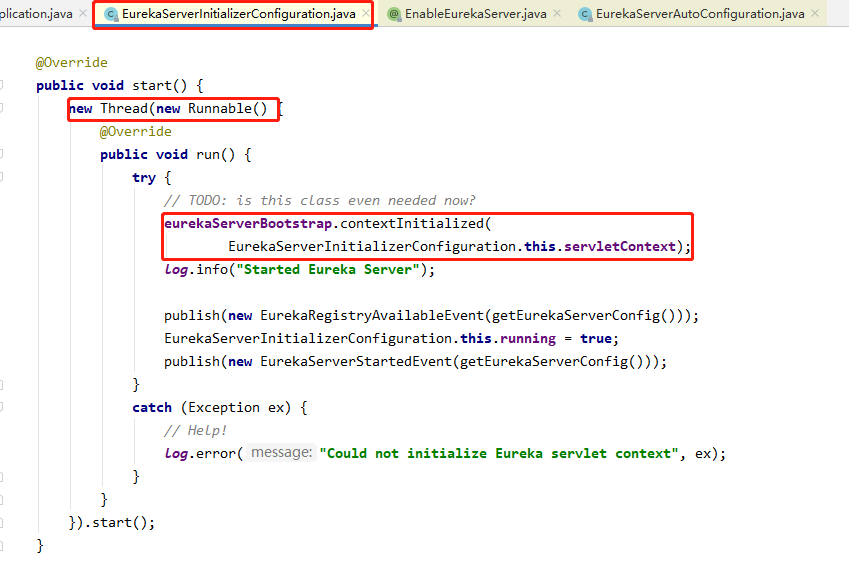
Task: Click the }).start(); call at the end
Action: tap(112, 522)
